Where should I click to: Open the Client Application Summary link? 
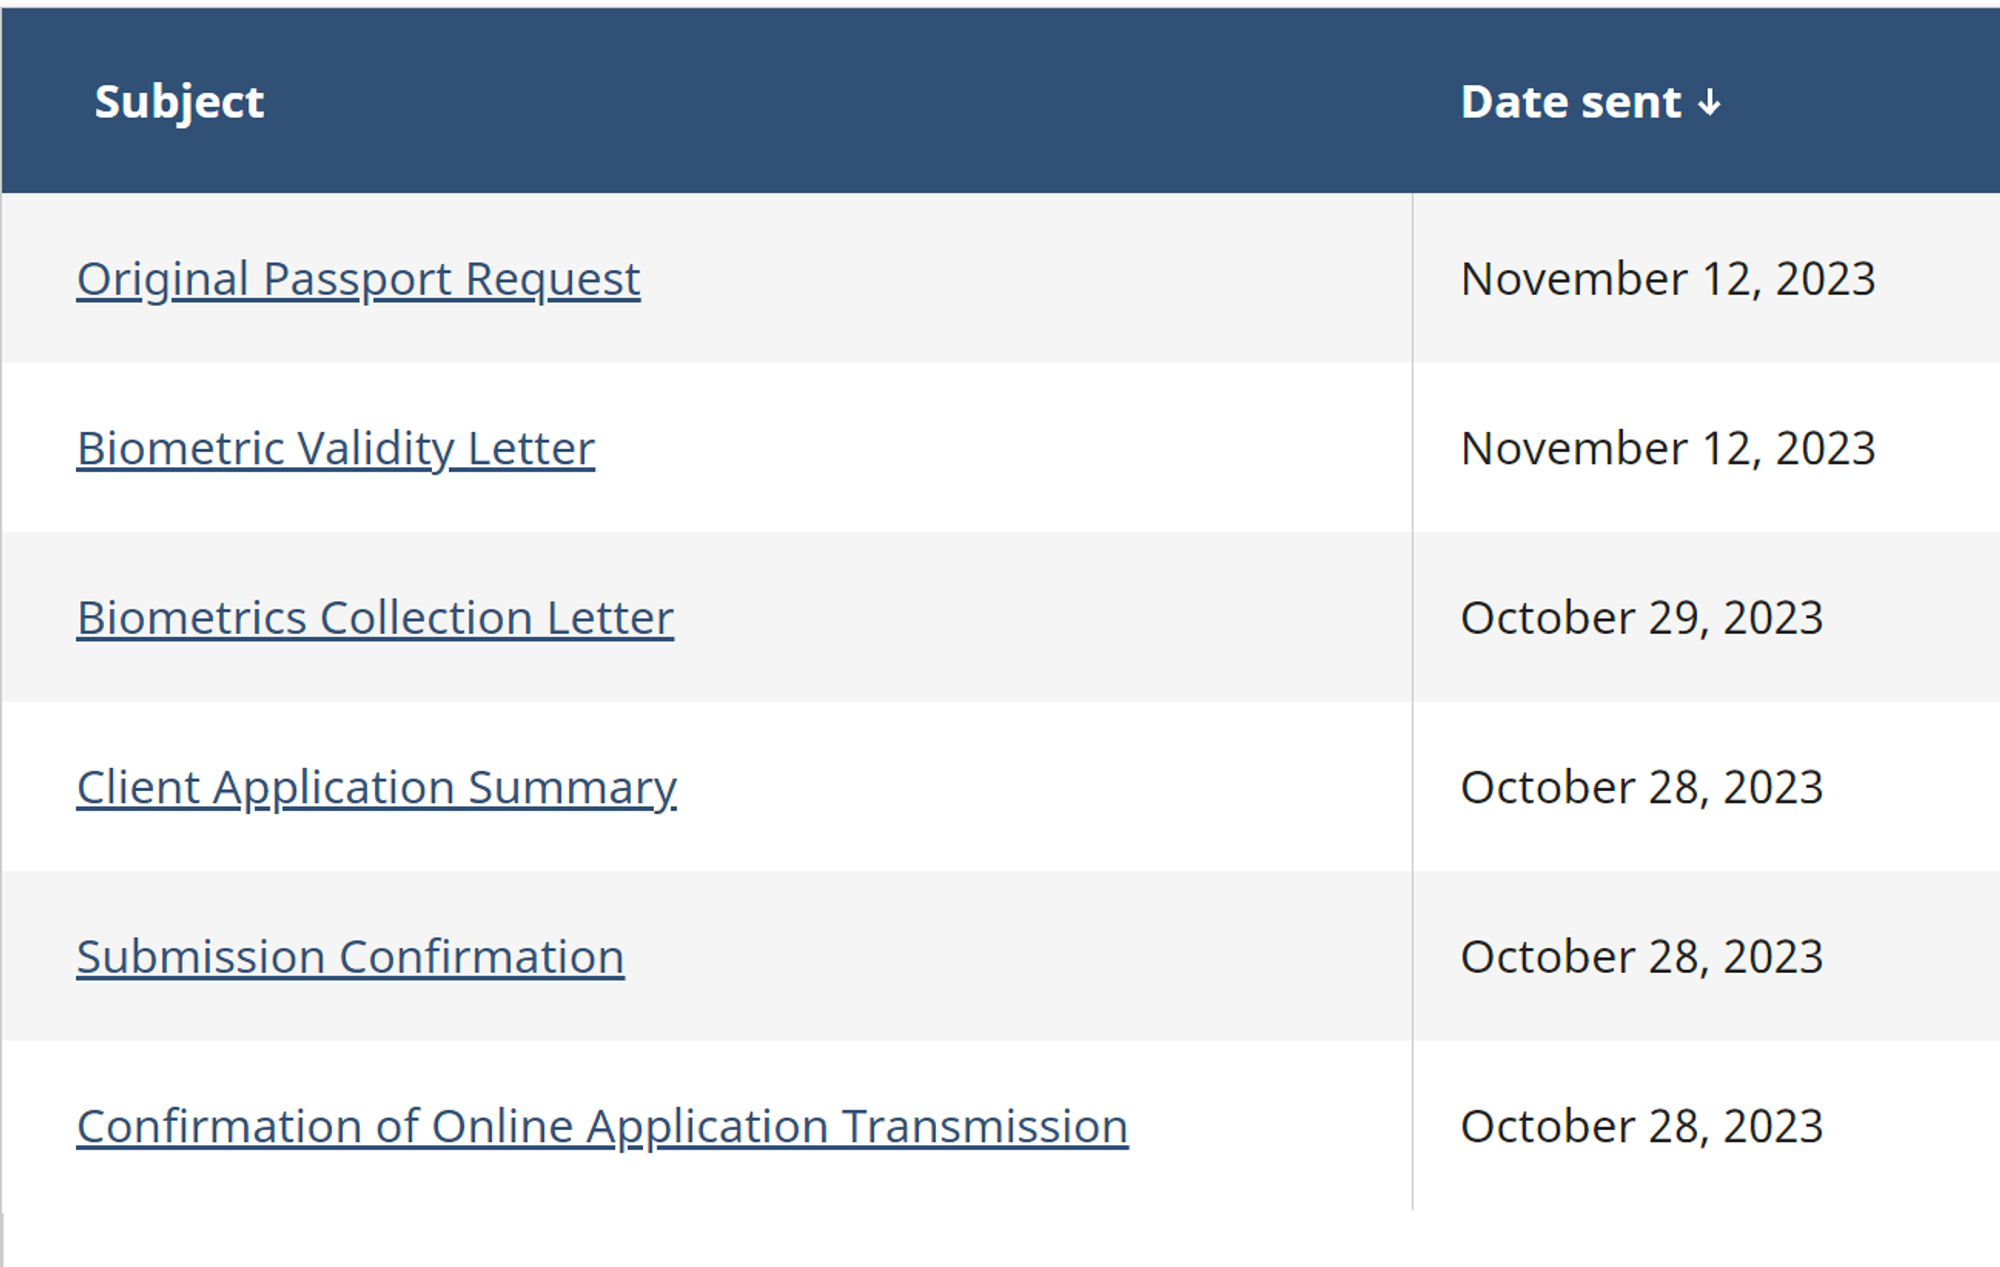tap(376, 788)
